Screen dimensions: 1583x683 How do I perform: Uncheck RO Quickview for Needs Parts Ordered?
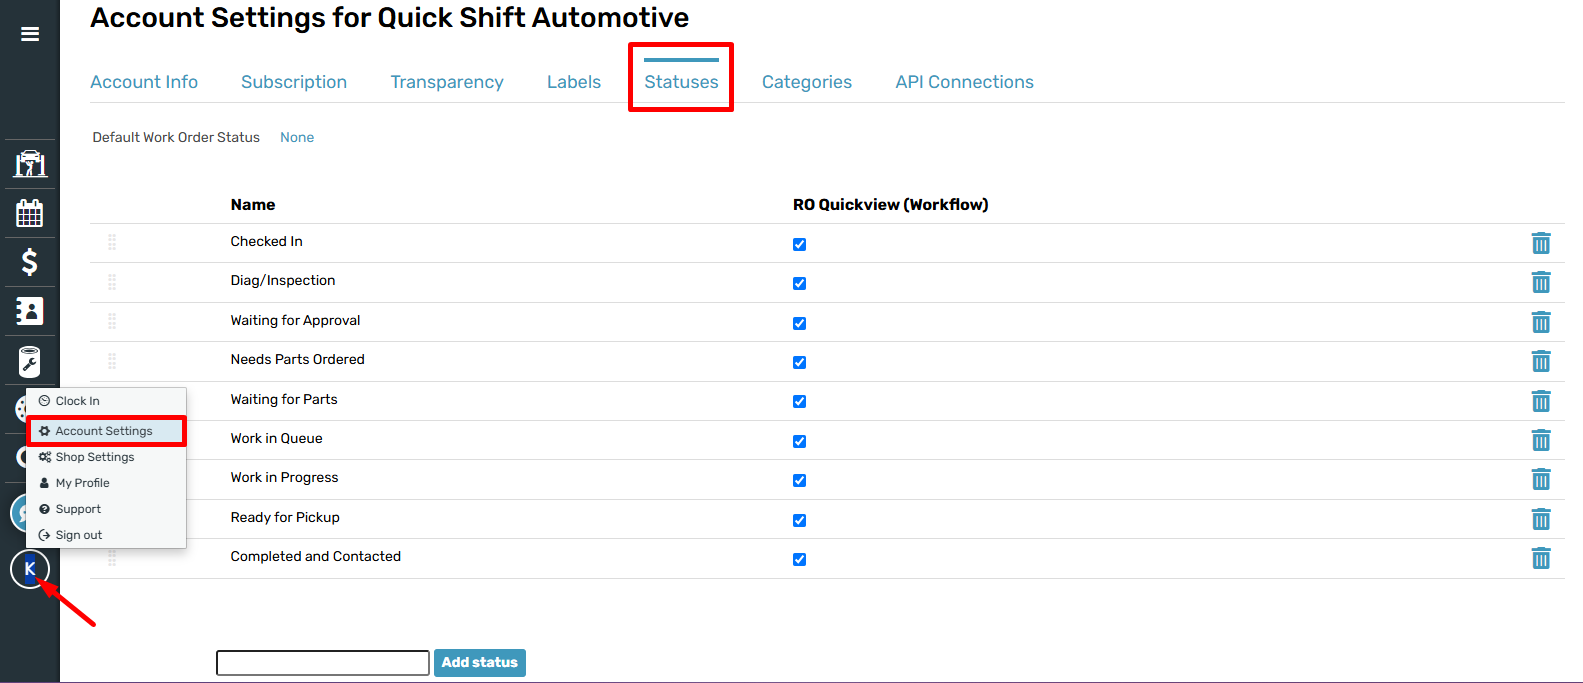click(799, 362)
